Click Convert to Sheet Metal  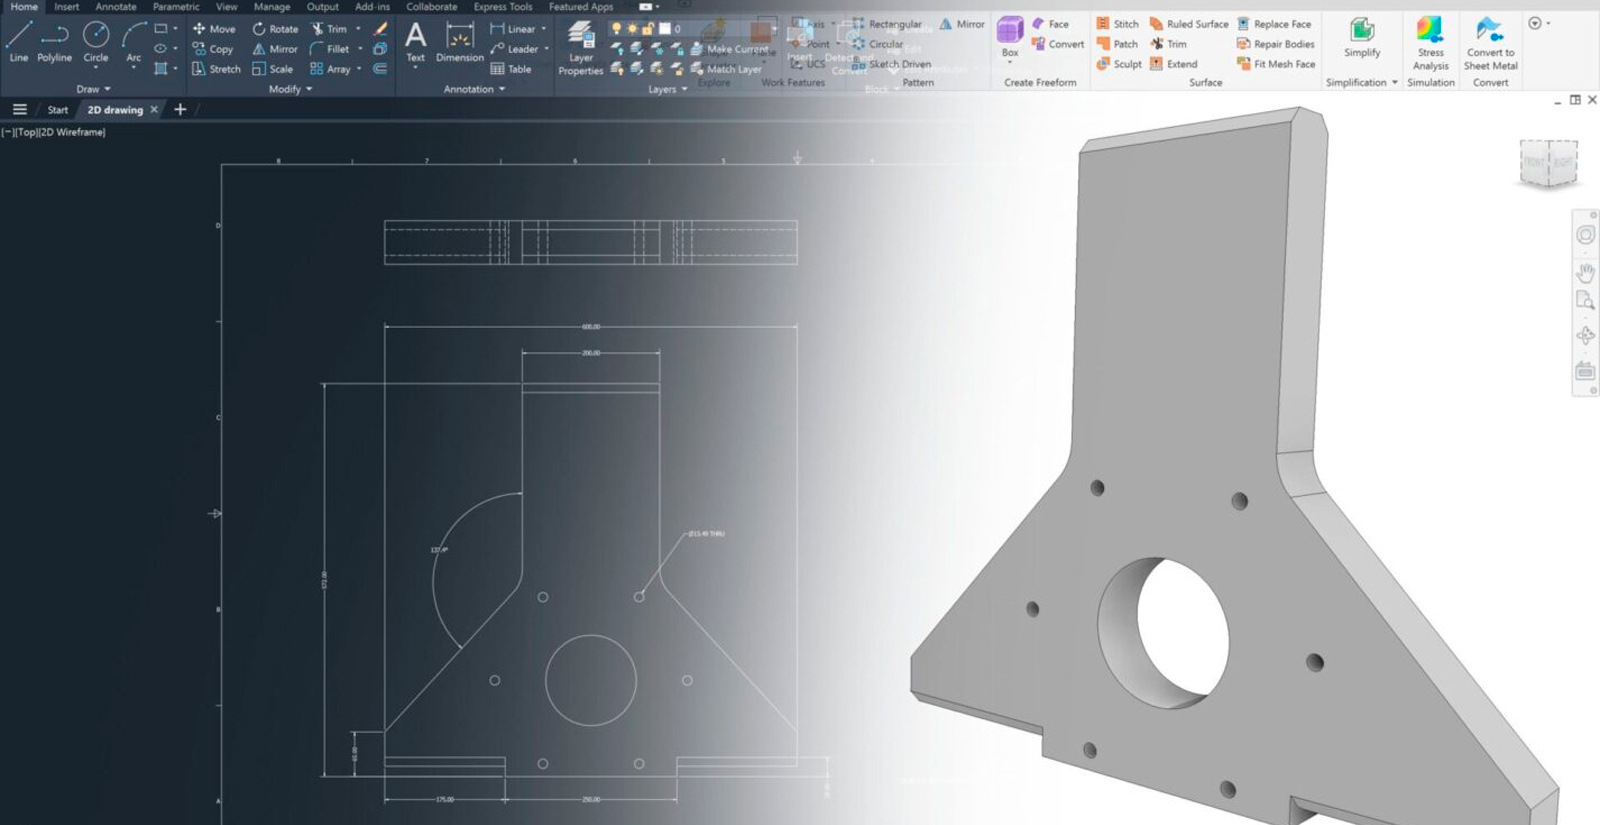(x=1490, y=43)
